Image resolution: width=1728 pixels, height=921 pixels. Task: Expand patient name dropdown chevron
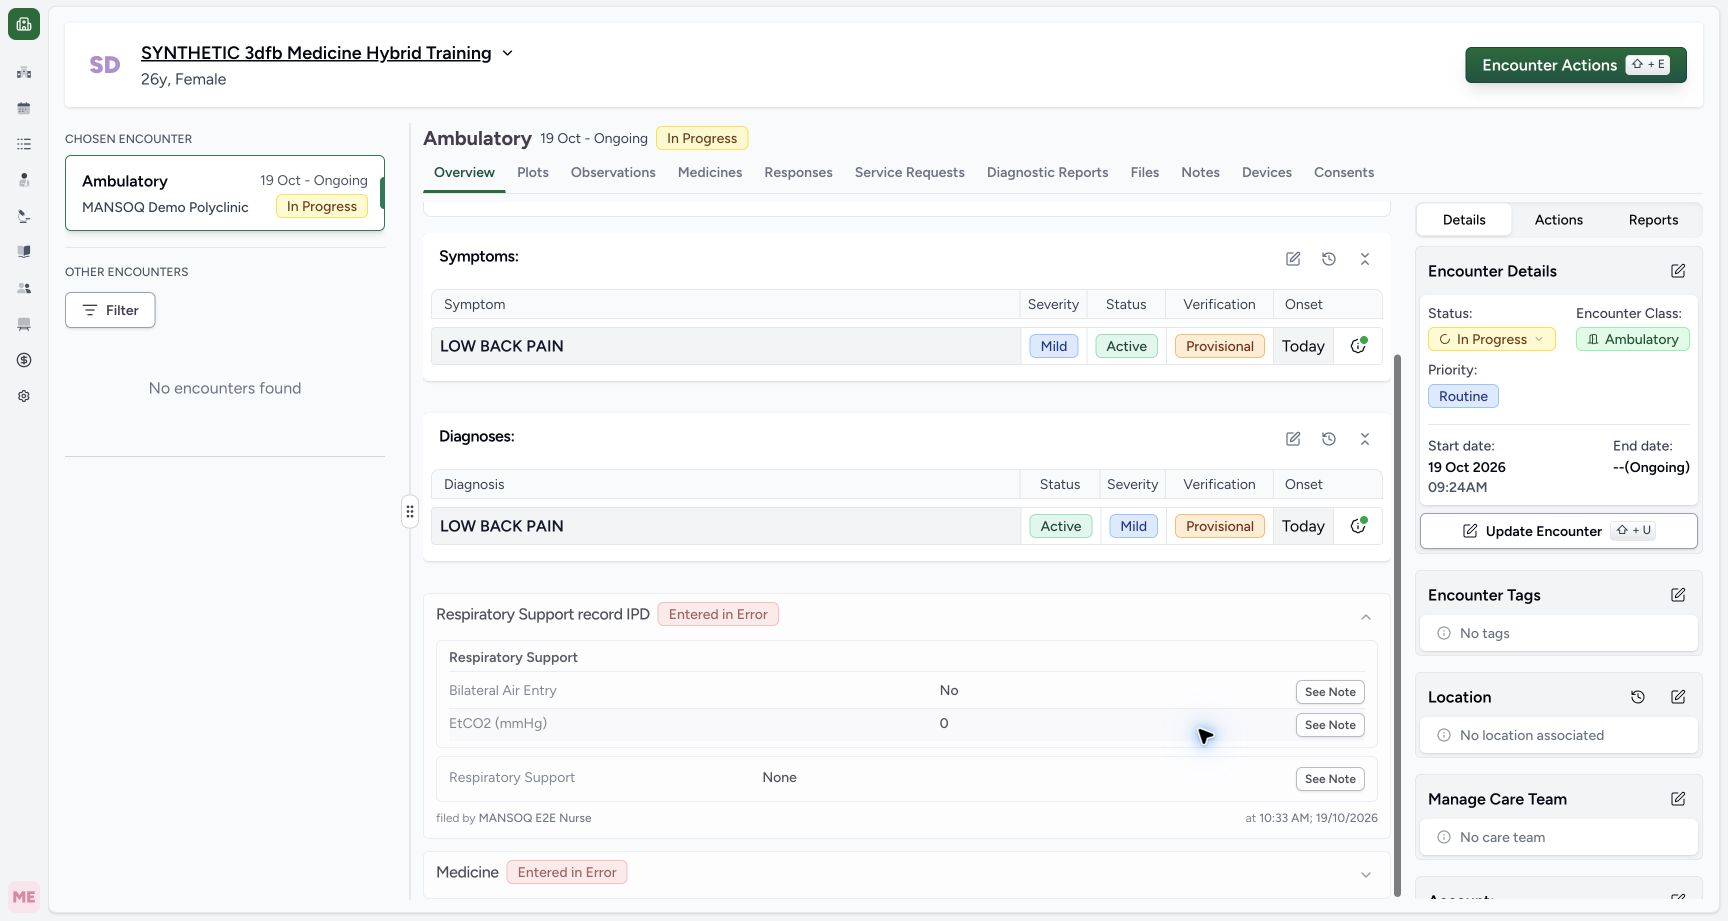pyautogui.click(x=507, y=53)
